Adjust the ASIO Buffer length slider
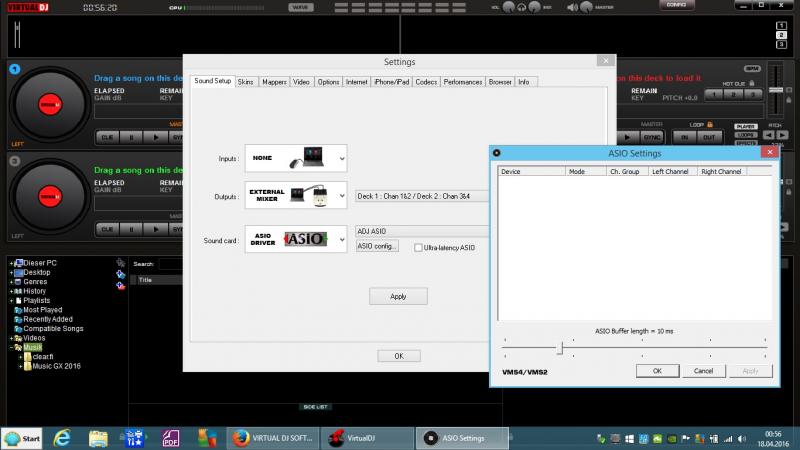Viewport: 800px width, 450px height. point(561,347)
